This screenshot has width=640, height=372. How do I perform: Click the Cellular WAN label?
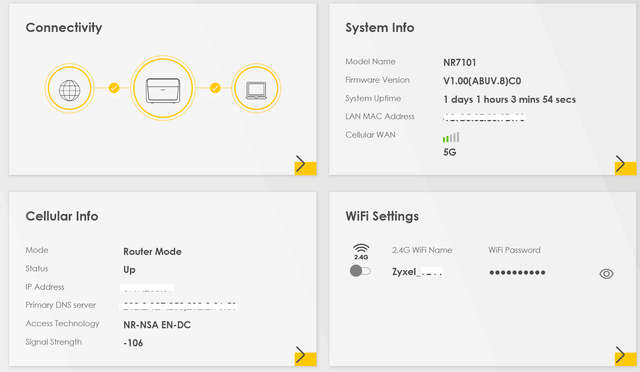[371, 135]
